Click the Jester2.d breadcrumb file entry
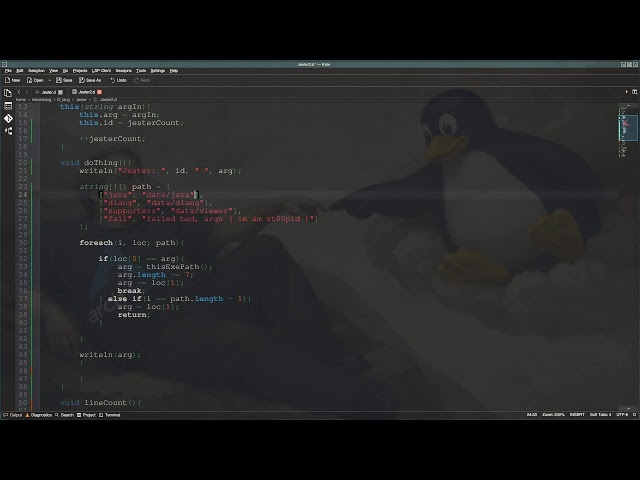640x480 pixels. coord(106,100)
